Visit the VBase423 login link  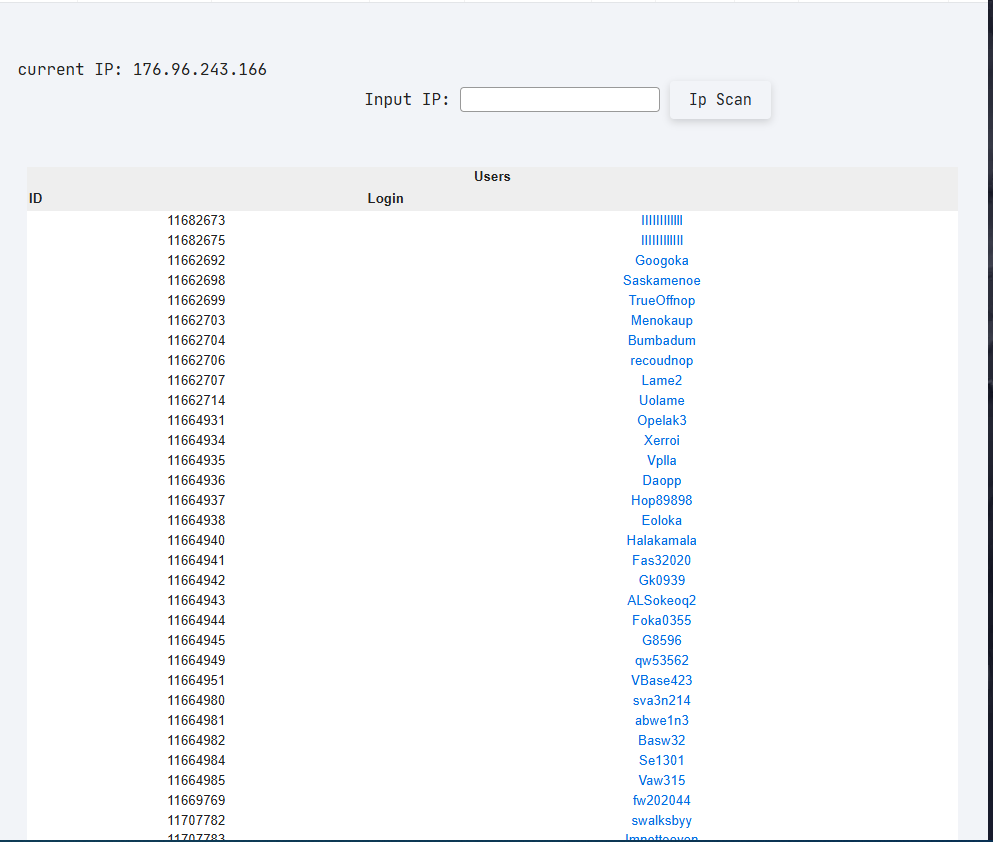coord(662,681)
